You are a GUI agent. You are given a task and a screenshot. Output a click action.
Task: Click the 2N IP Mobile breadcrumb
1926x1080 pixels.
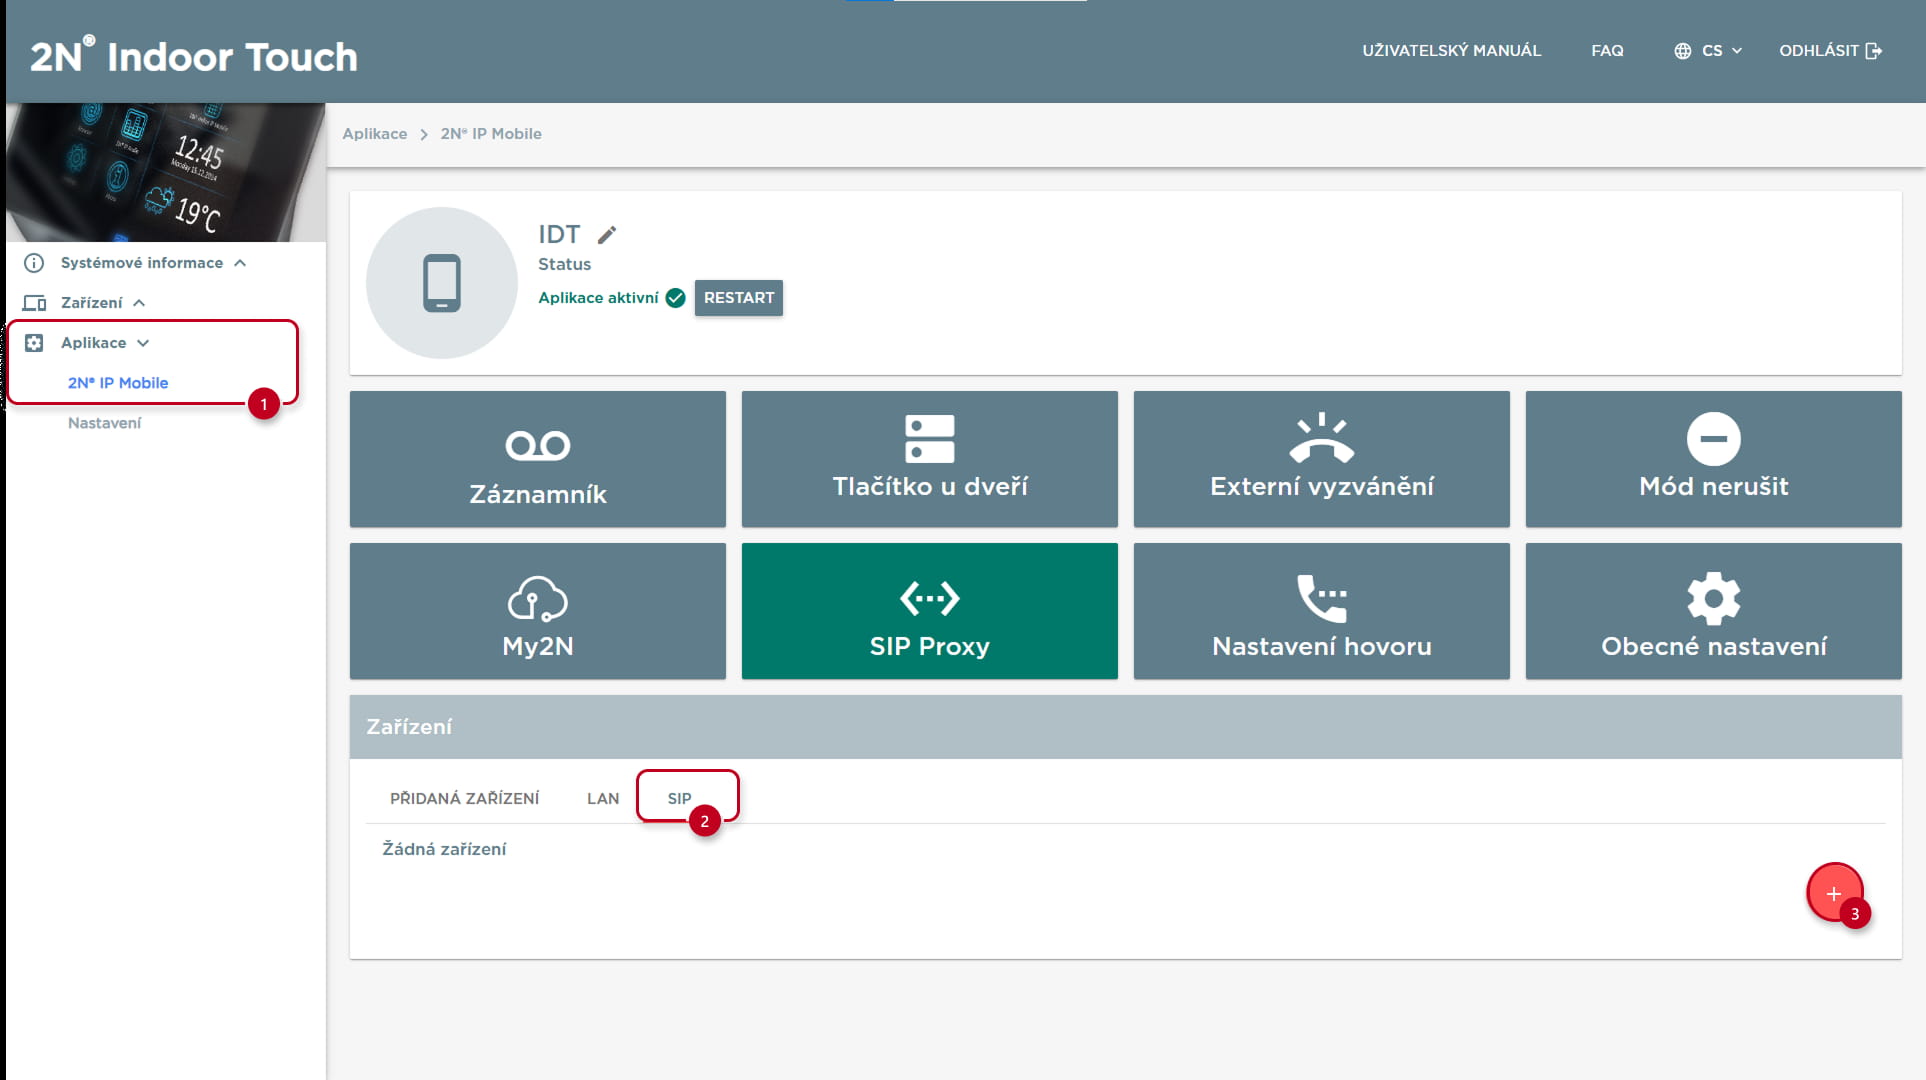[x=491, y=134]
